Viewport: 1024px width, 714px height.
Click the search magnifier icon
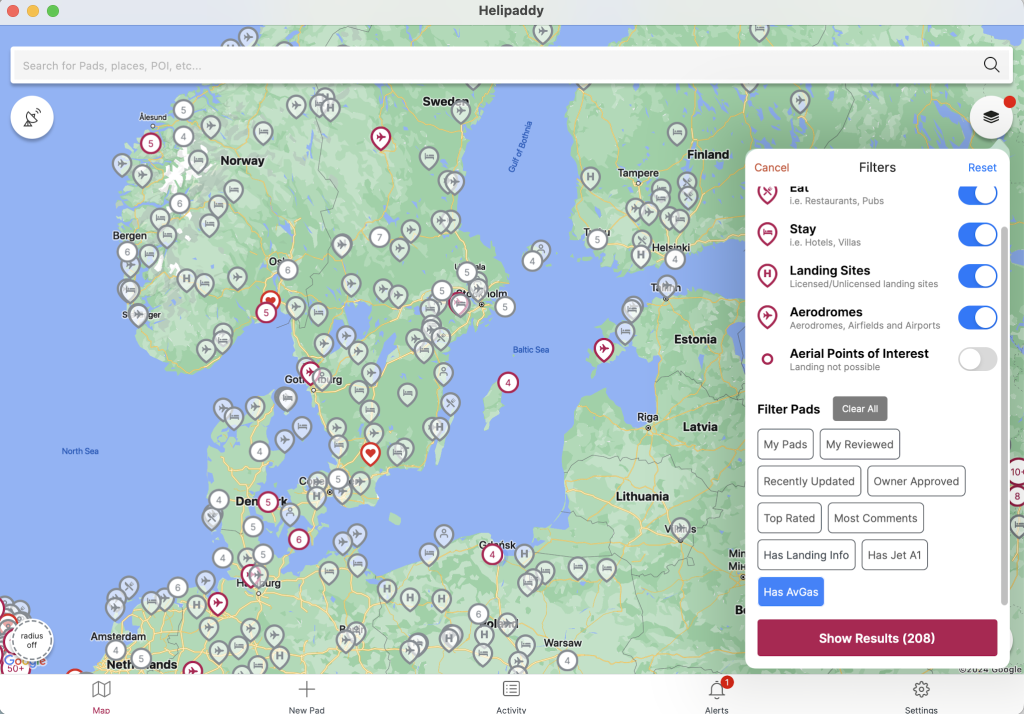[991, 65]
